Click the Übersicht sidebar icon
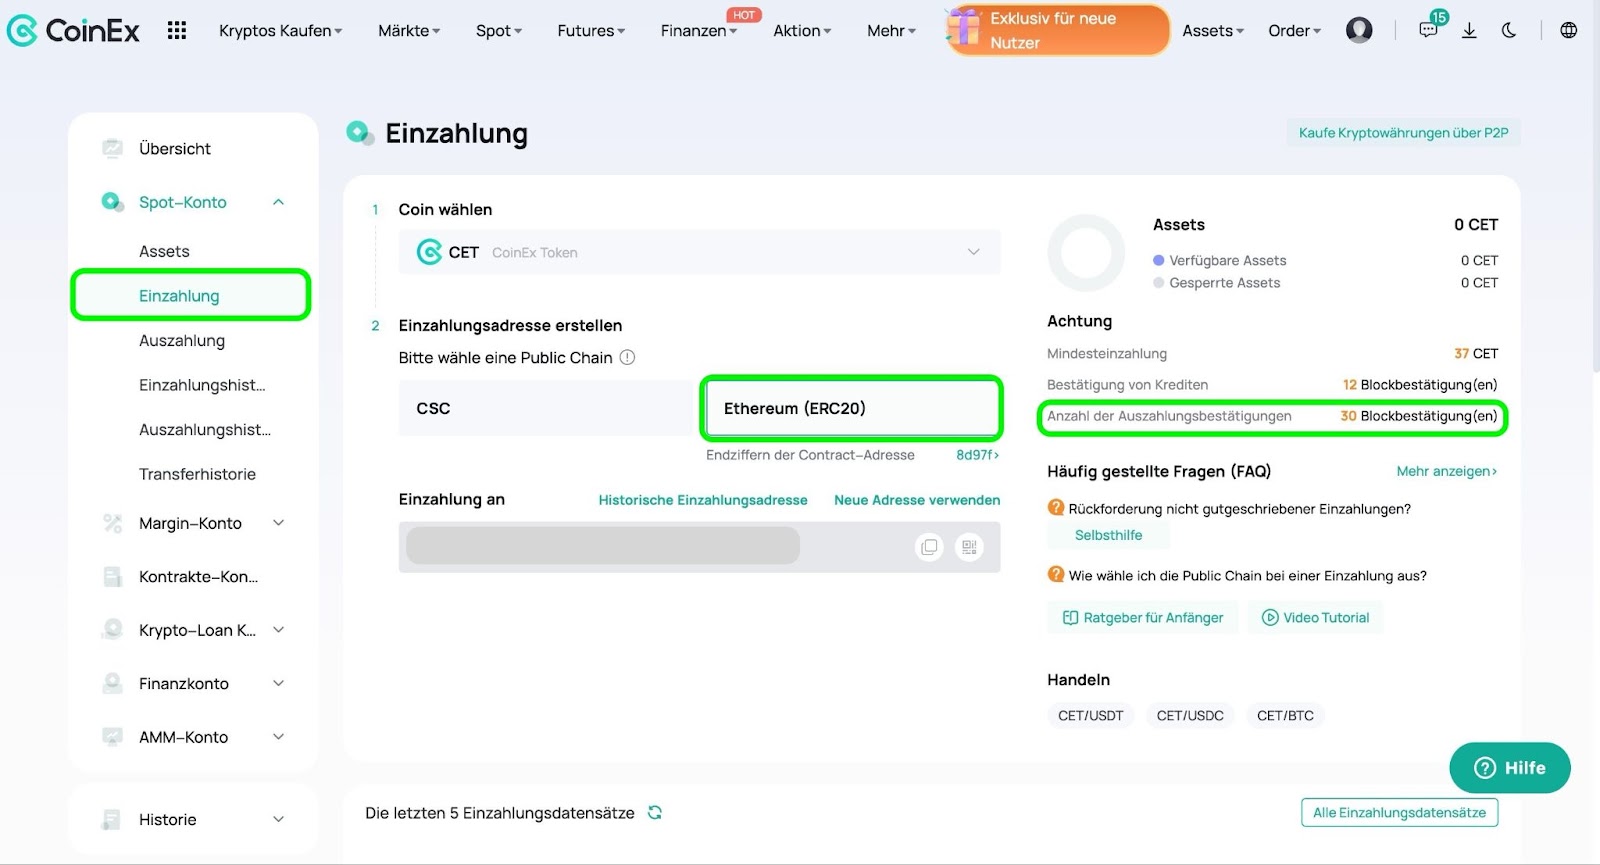Viewport: 1600px width, 865px height. tap(113, 149)
